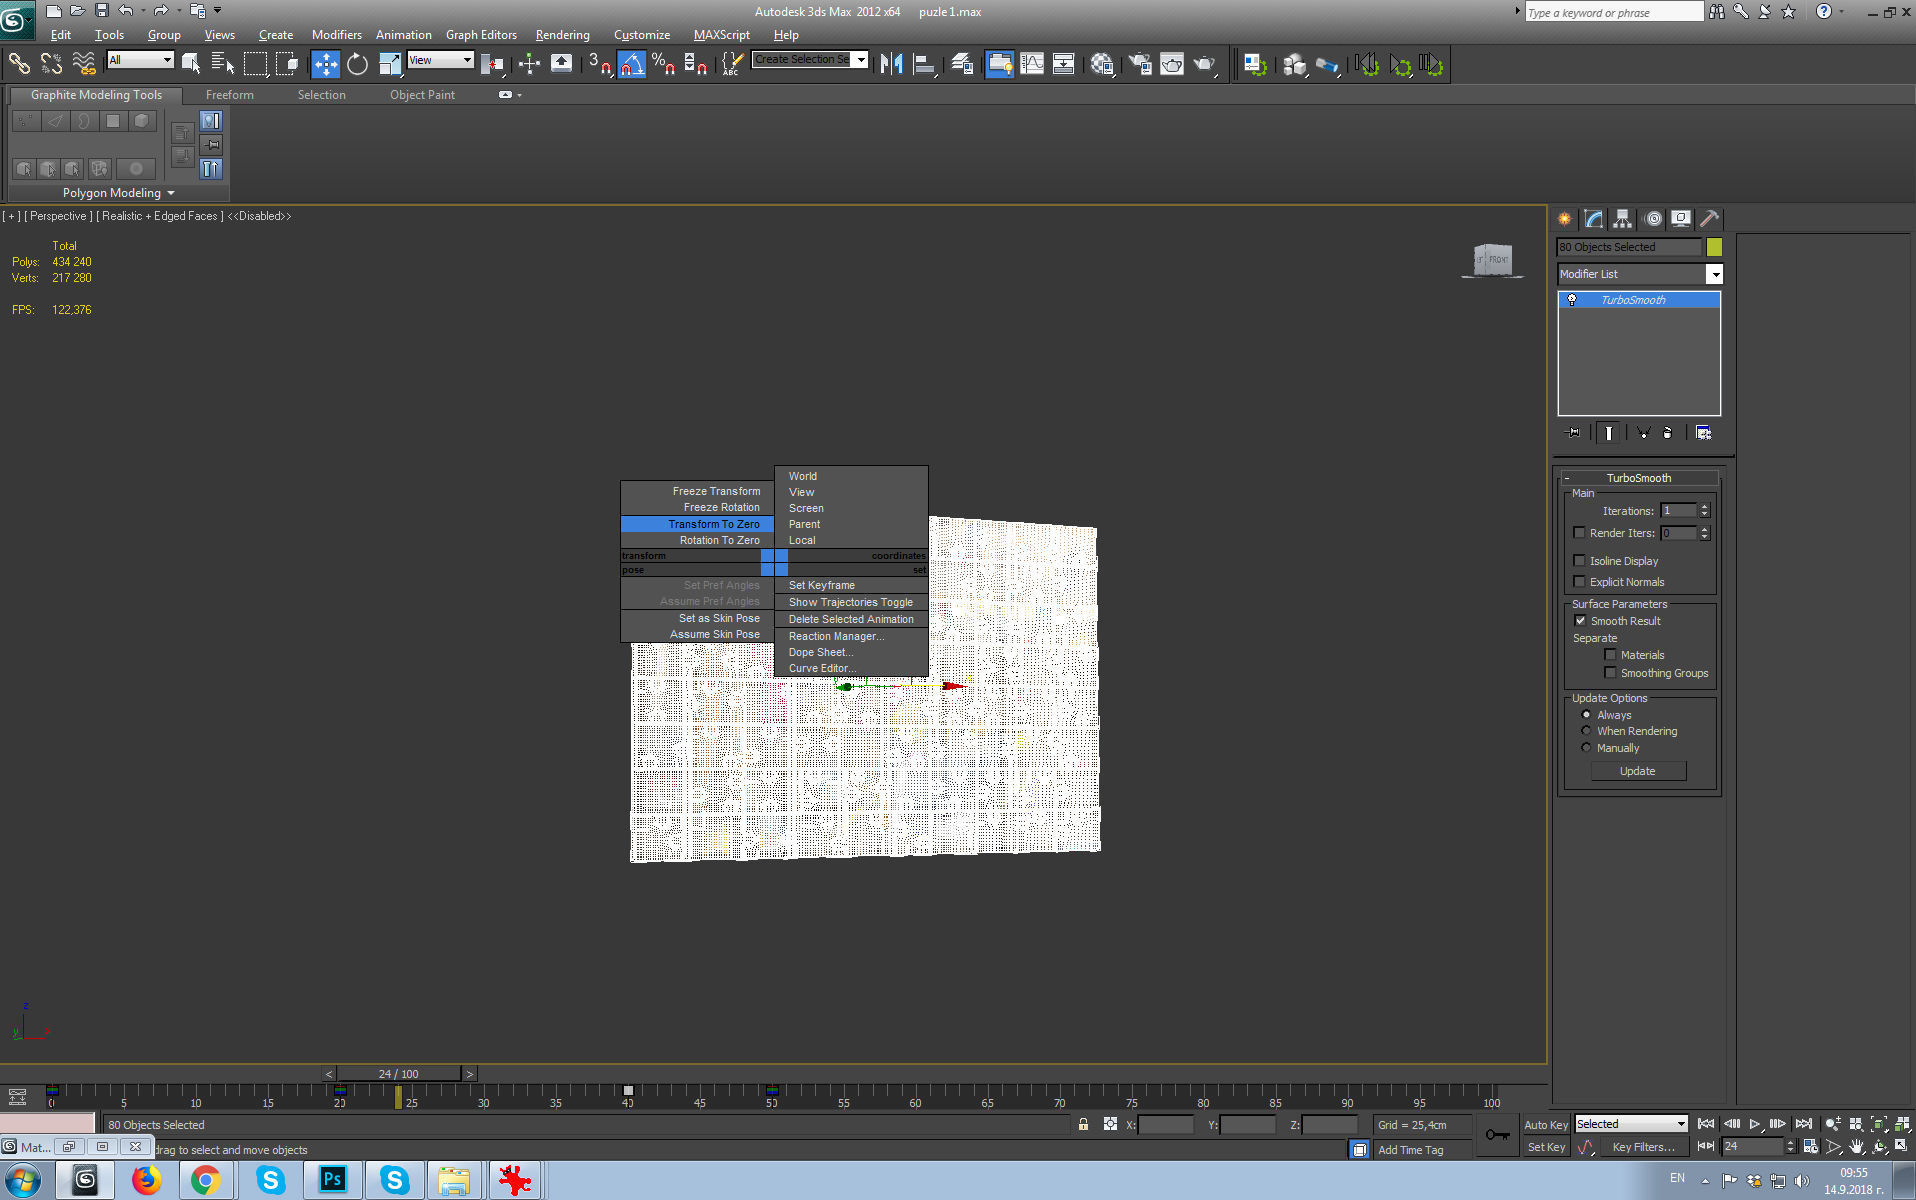Image resolution: width=1916 pixels, height=1200 pixels.
Task: Switch to the Display command panel
Action: pos(1681,218)
